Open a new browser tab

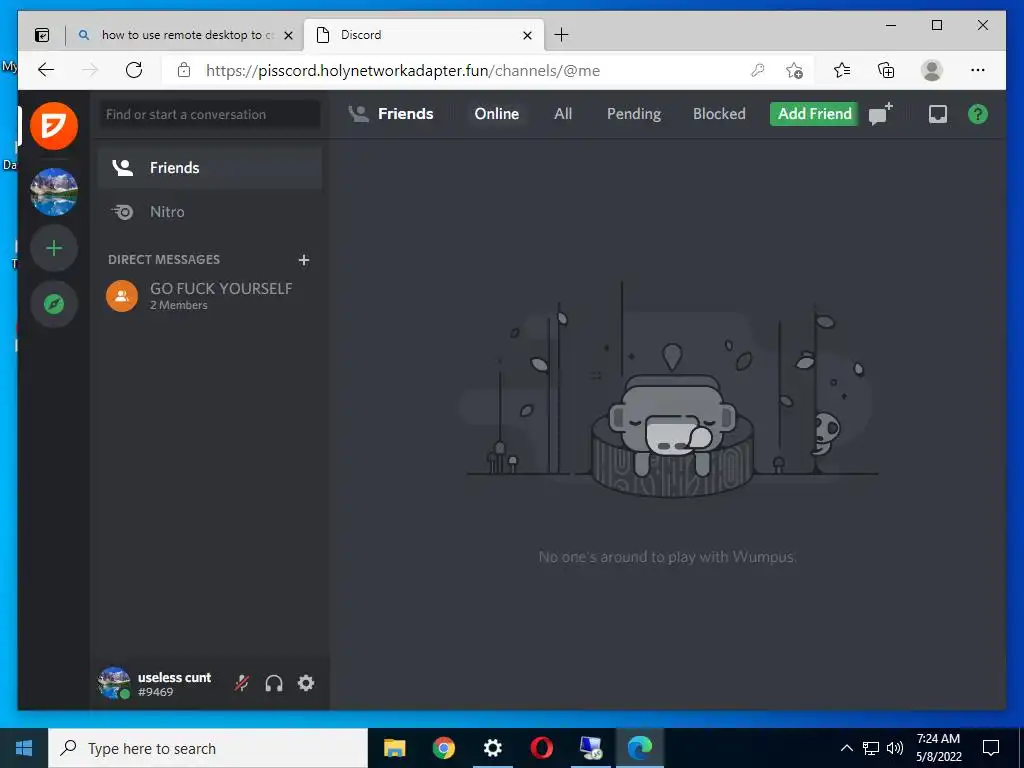pos(561,35)
